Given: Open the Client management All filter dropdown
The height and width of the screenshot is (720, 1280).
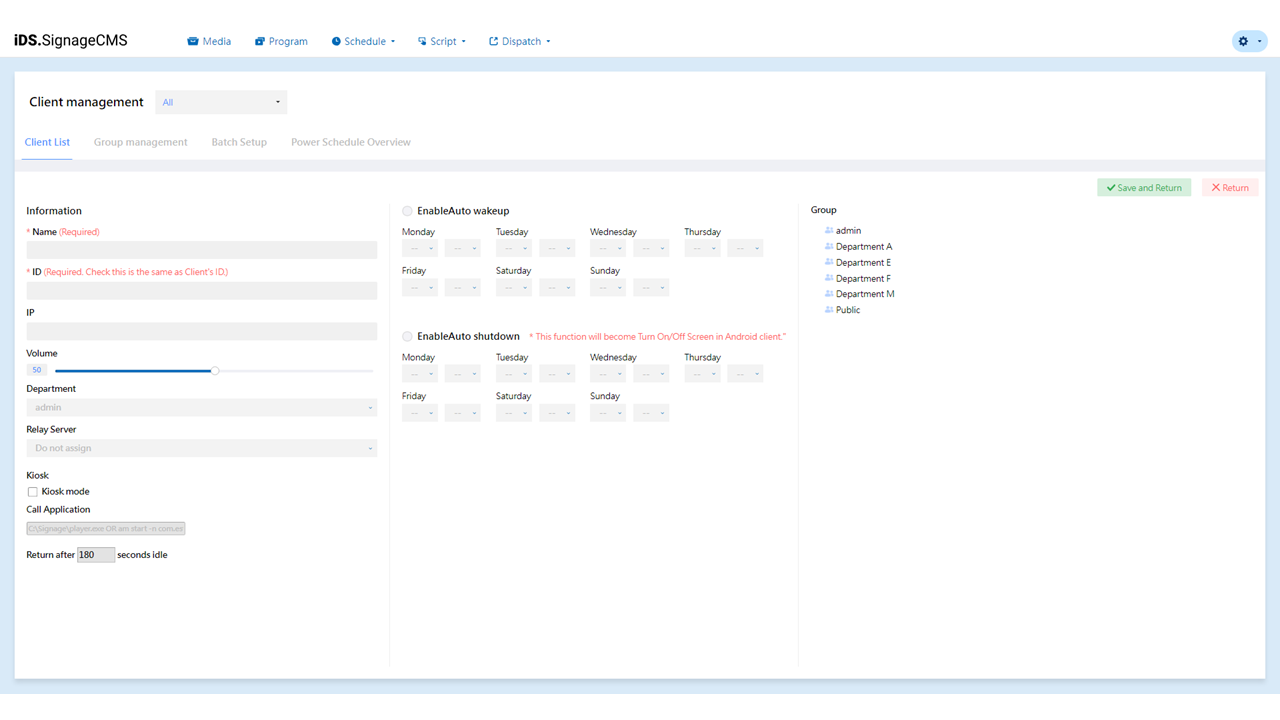Looking at the screenshot, I should click(221, 102).
